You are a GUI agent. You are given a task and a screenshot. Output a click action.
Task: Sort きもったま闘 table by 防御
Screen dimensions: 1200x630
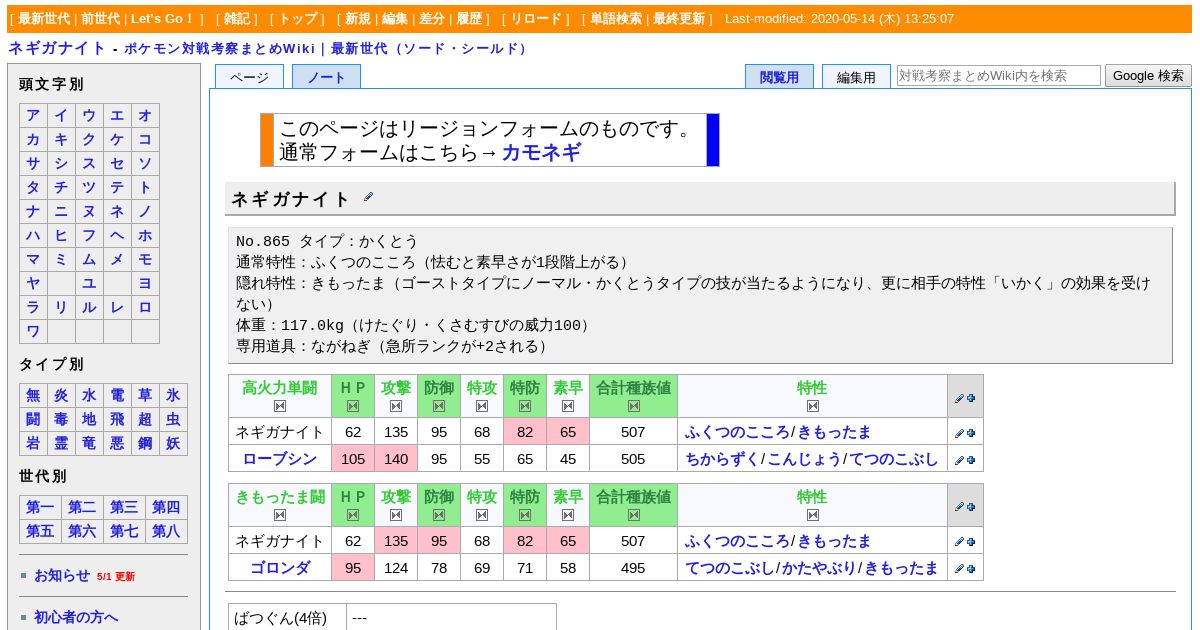tap(439, 515)
